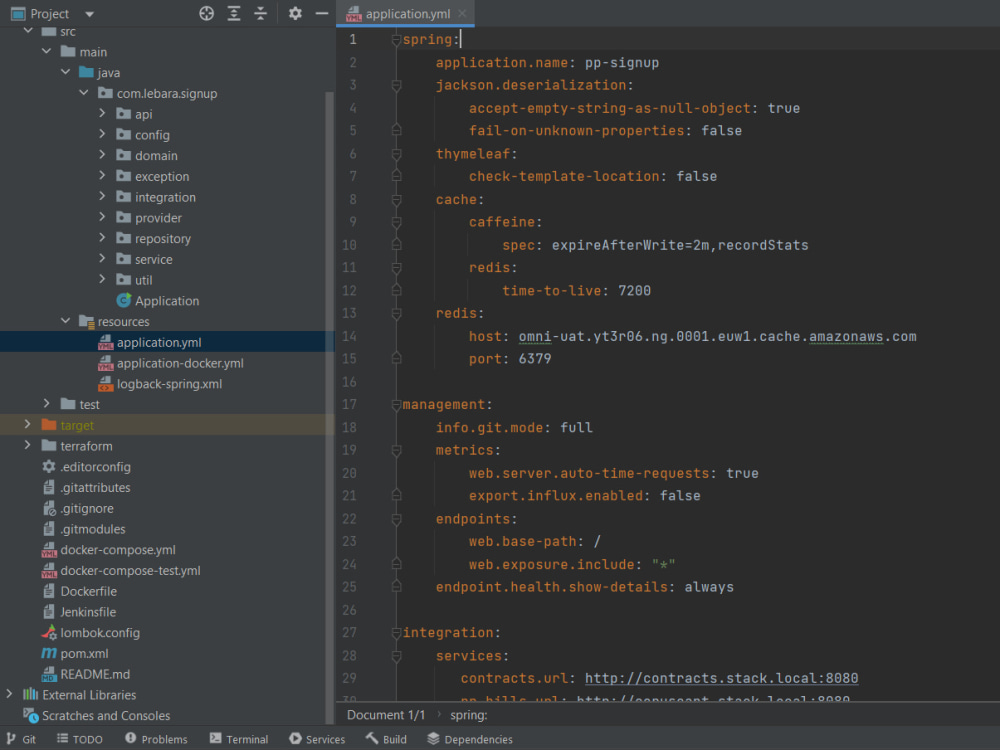1000x750 pixels.
Task: Select the Dockerfile
Action: tap(79, 591)
